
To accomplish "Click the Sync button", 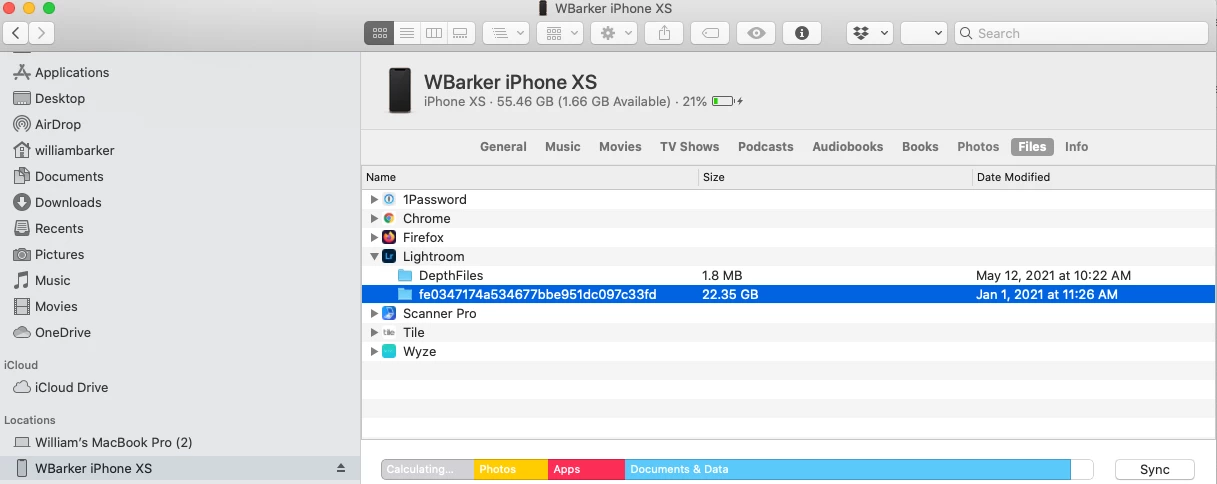I will [x=1154, y=469].
